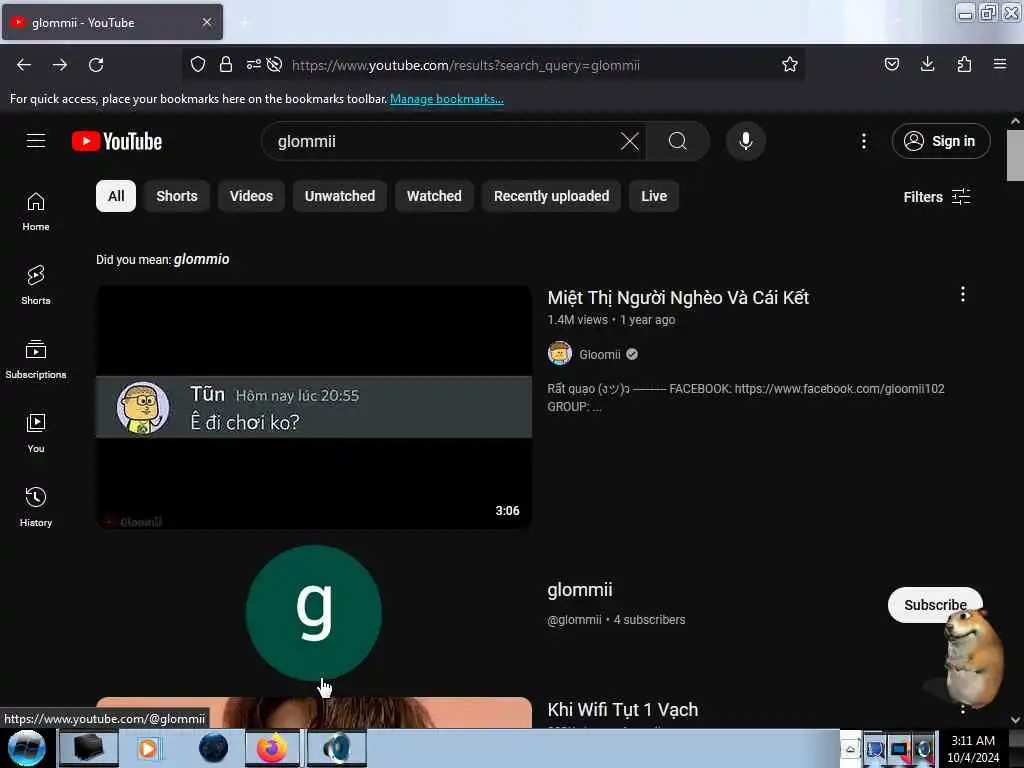This screenshot has width=1024, height=768.
Task: Click @glommii handle text
Action: pyautogui.click(x=574, y=620)
